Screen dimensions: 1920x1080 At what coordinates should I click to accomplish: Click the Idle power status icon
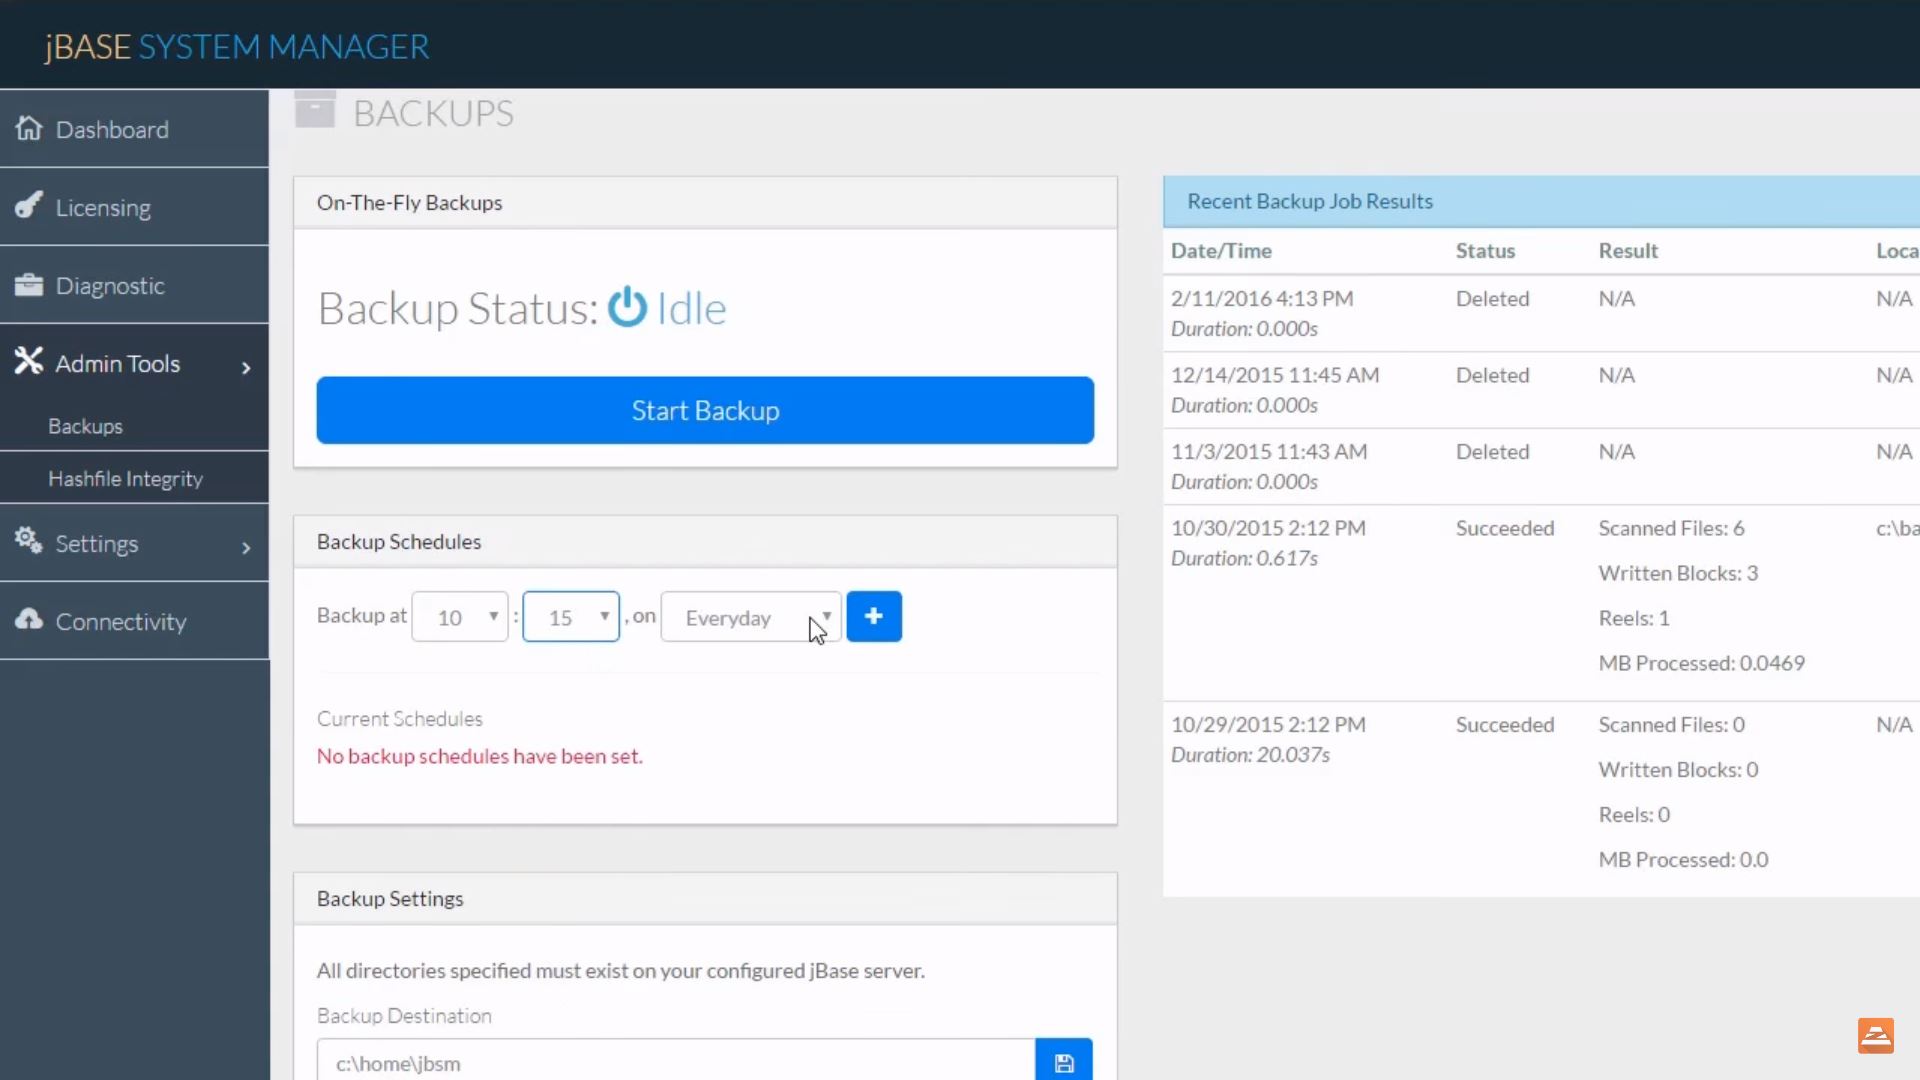[x=628, y=307]
